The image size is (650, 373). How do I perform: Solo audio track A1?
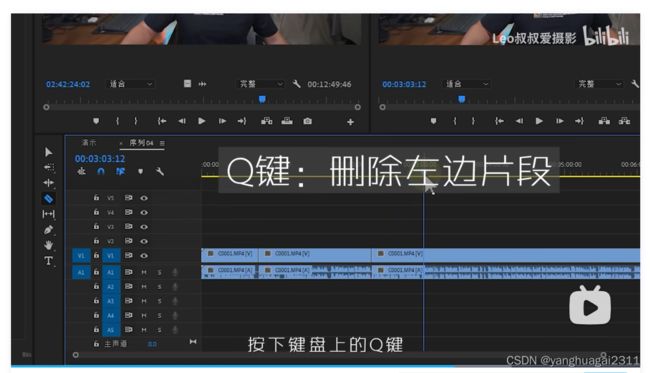pyautogui.click(x=160, y=272)
